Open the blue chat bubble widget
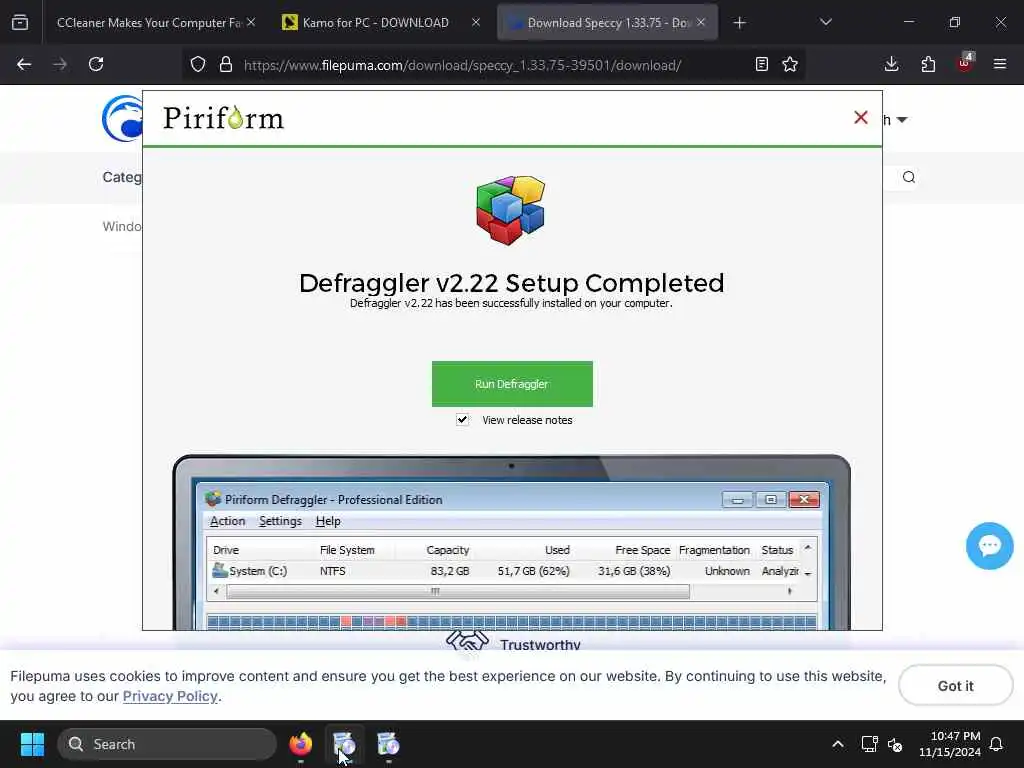The width and height of the screenshot is (1024, 768). (989, 546)
